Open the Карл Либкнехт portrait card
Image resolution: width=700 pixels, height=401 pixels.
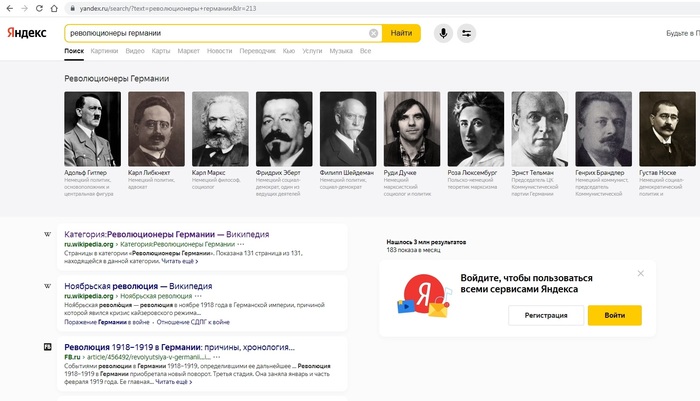click(x=156, y=129)
